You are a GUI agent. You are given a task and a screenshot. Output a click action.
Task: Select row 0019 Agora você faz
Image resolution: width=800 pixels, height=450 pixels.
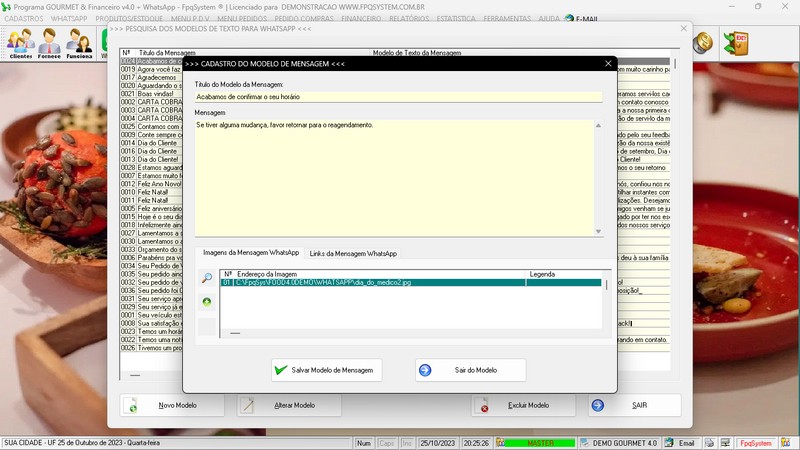[x=151, y=69]
